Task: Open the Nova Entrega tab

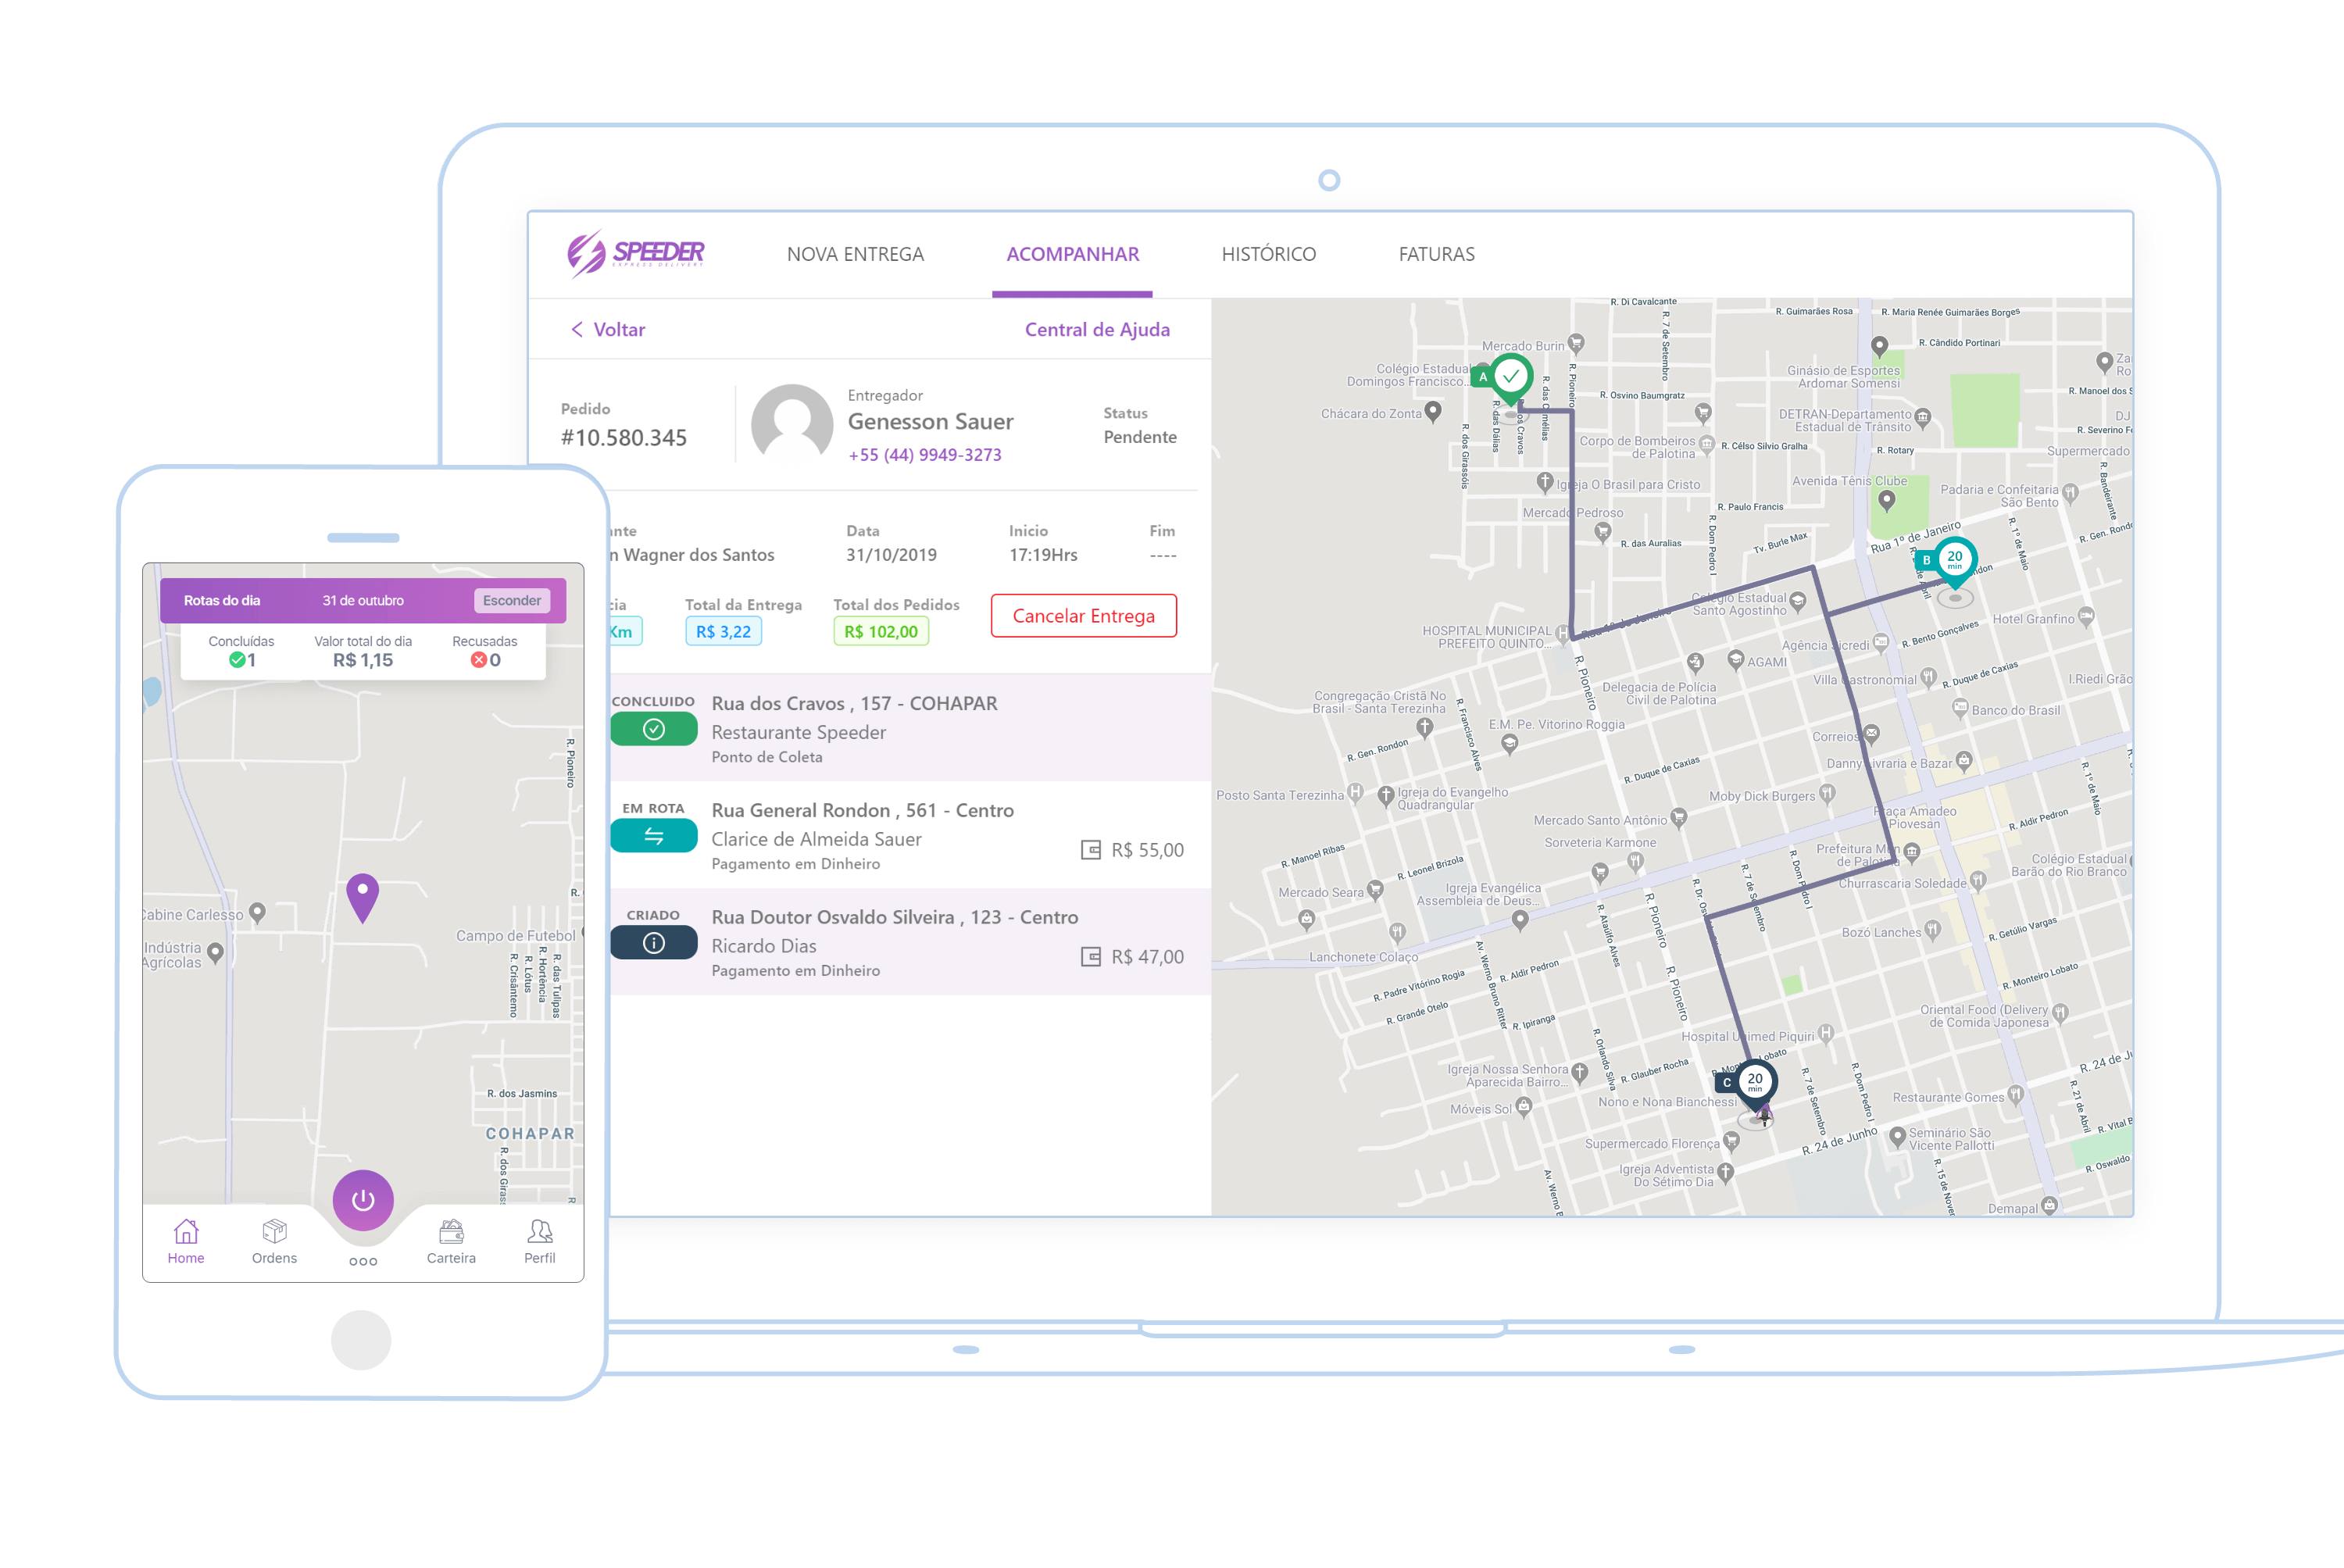Action: [x=855, y=254]
